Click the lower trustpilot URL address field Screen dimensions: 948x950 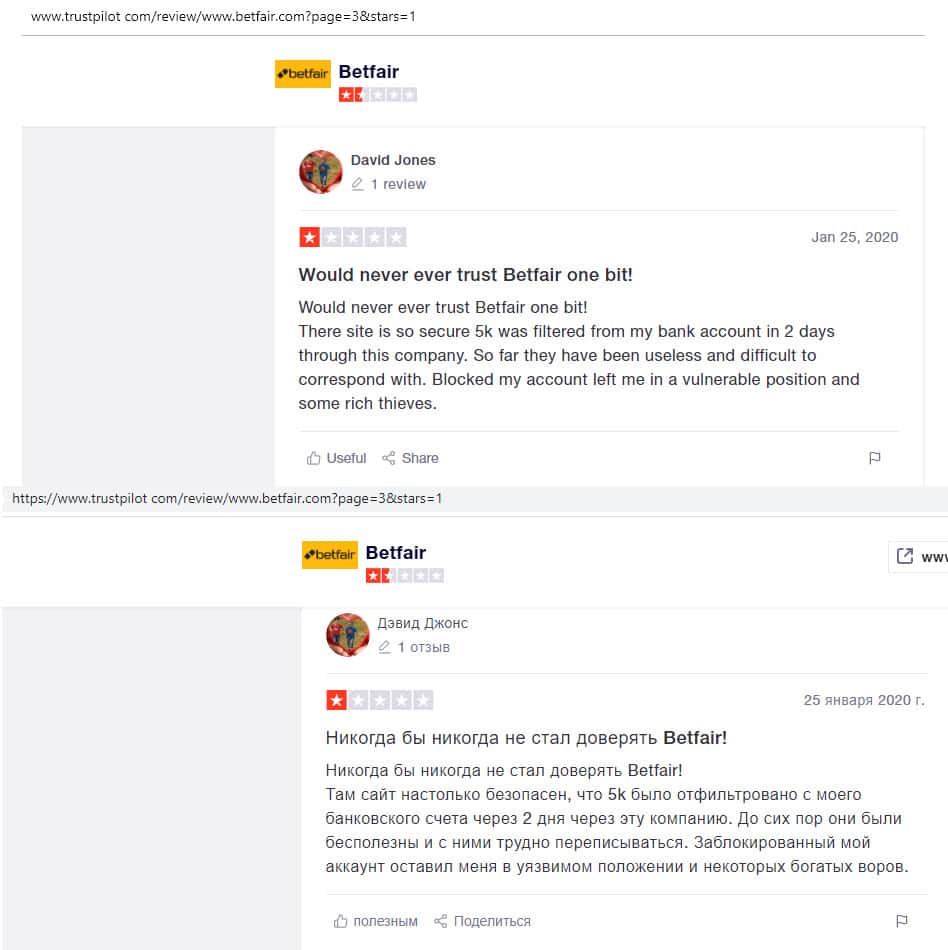[474, 499]
